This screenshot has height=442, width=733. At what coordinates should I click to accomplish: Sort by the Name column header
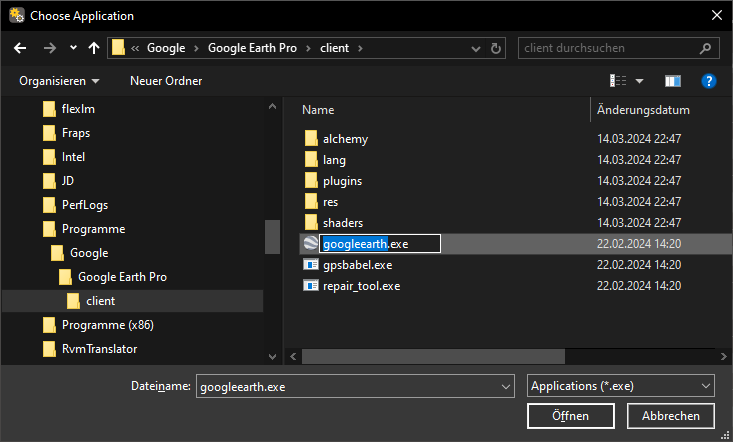318,110
